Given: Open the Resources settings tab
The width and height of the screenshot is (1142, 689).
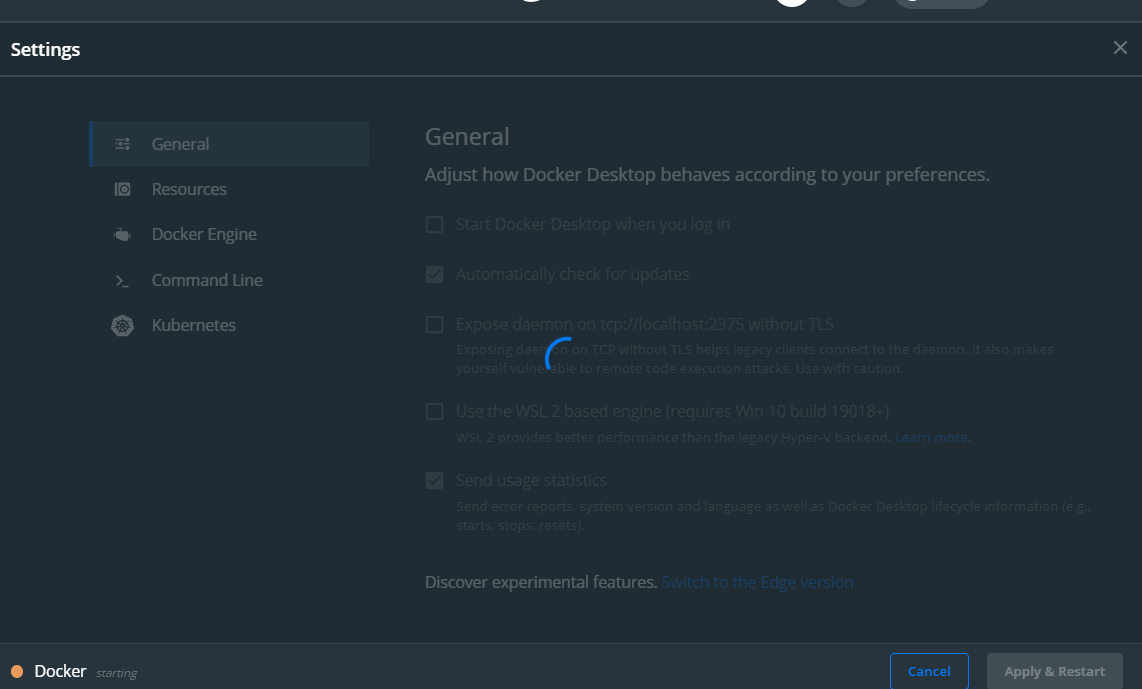Looking at the screenshot, I should click(229, 189).
